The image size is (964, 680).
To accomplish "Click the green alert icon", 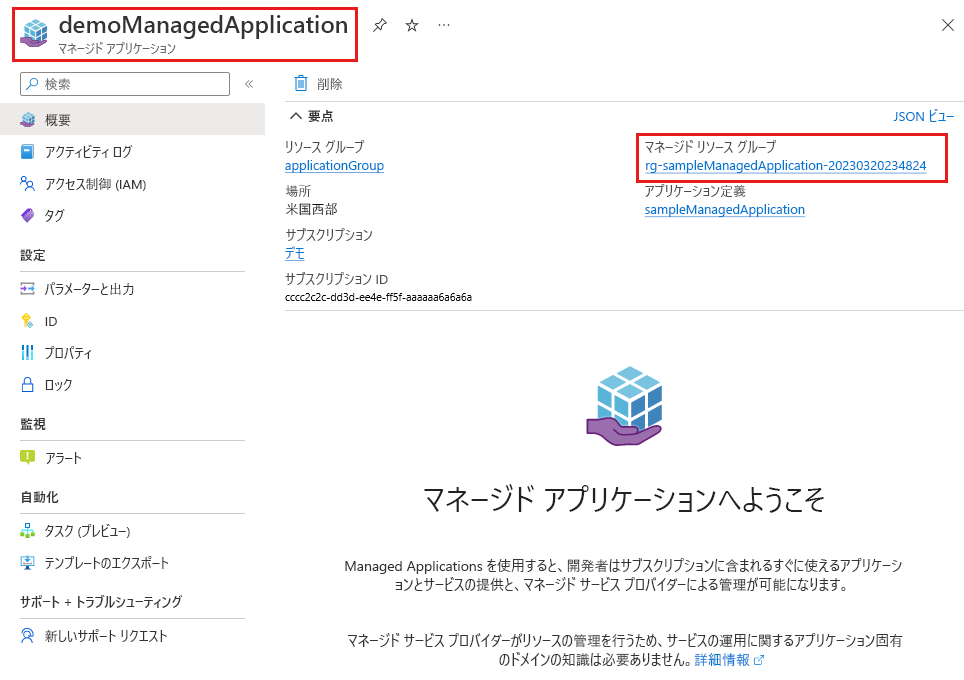I will tap(28, 457).
